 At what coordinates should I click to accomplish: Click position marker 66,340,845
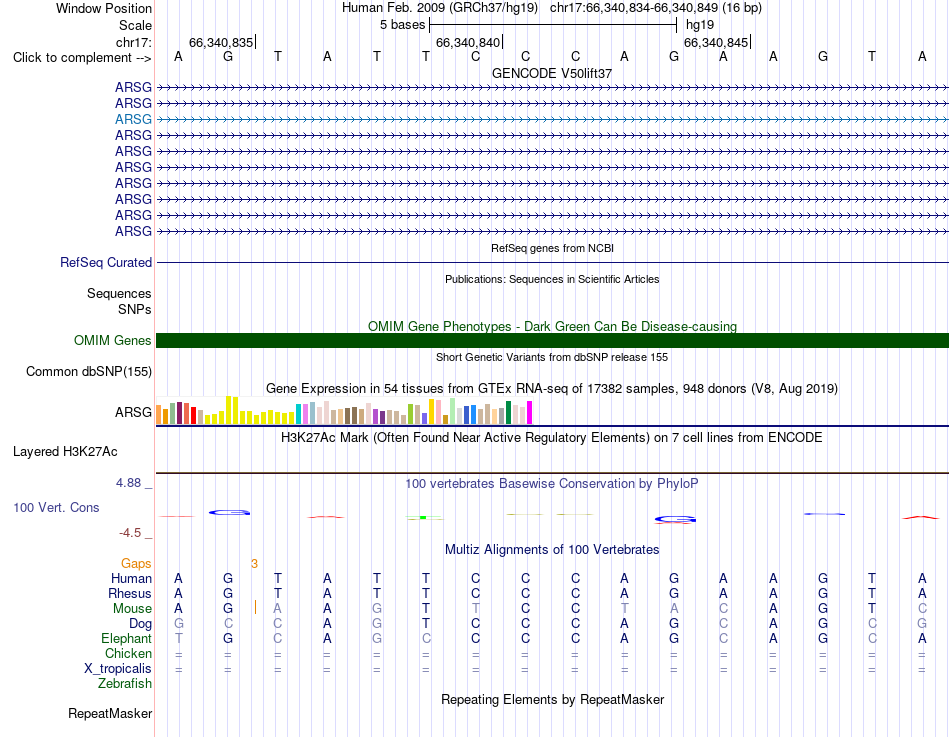(x=716, y=42)
